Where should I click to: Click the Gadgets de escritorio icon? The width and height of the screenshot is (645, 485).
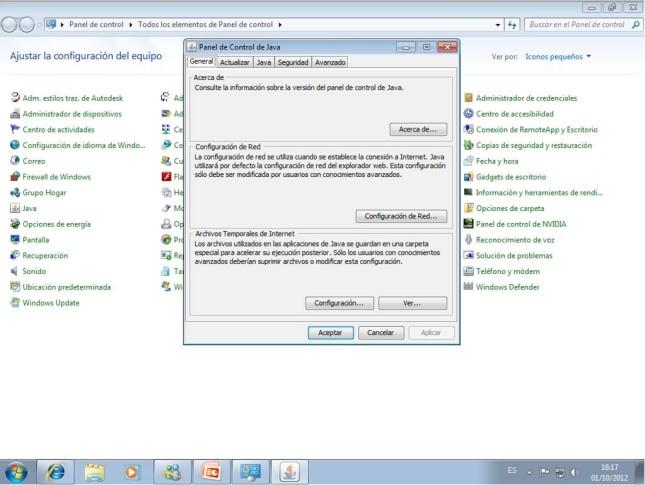click(469, 176)
